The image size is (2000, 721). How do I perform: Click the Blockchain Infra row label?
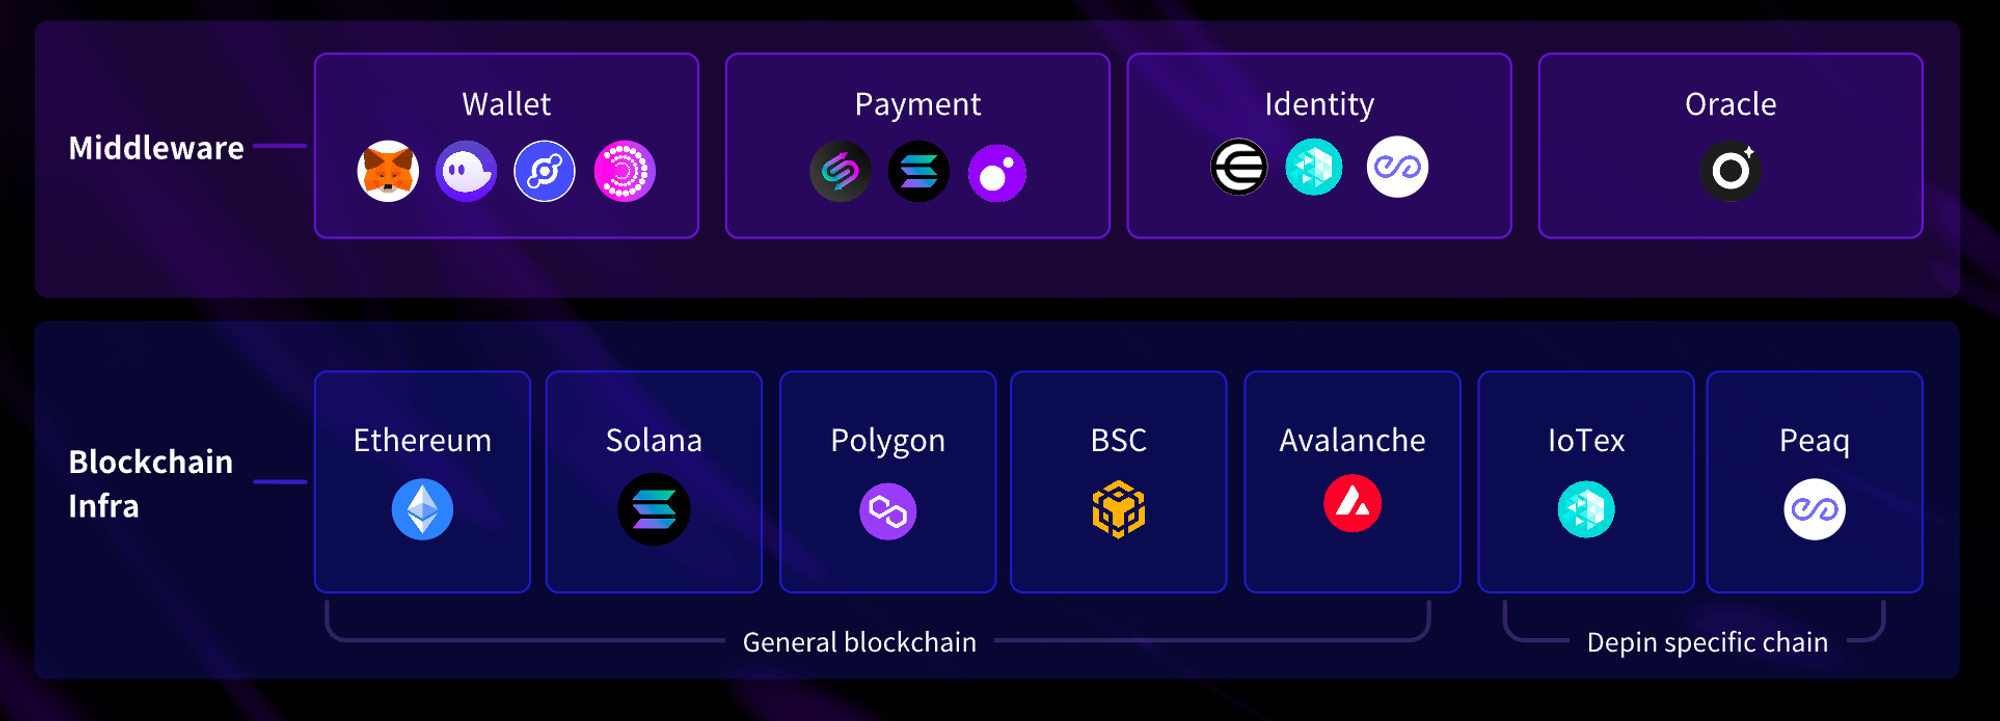(x=151, y=484)
